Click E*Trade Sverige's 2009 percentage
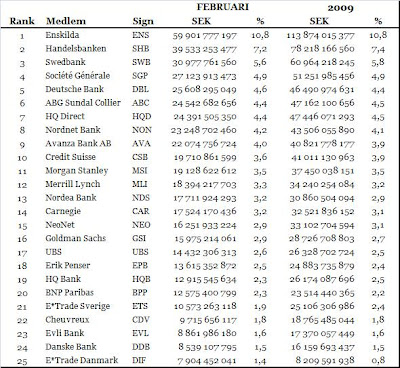 point(377,306)
